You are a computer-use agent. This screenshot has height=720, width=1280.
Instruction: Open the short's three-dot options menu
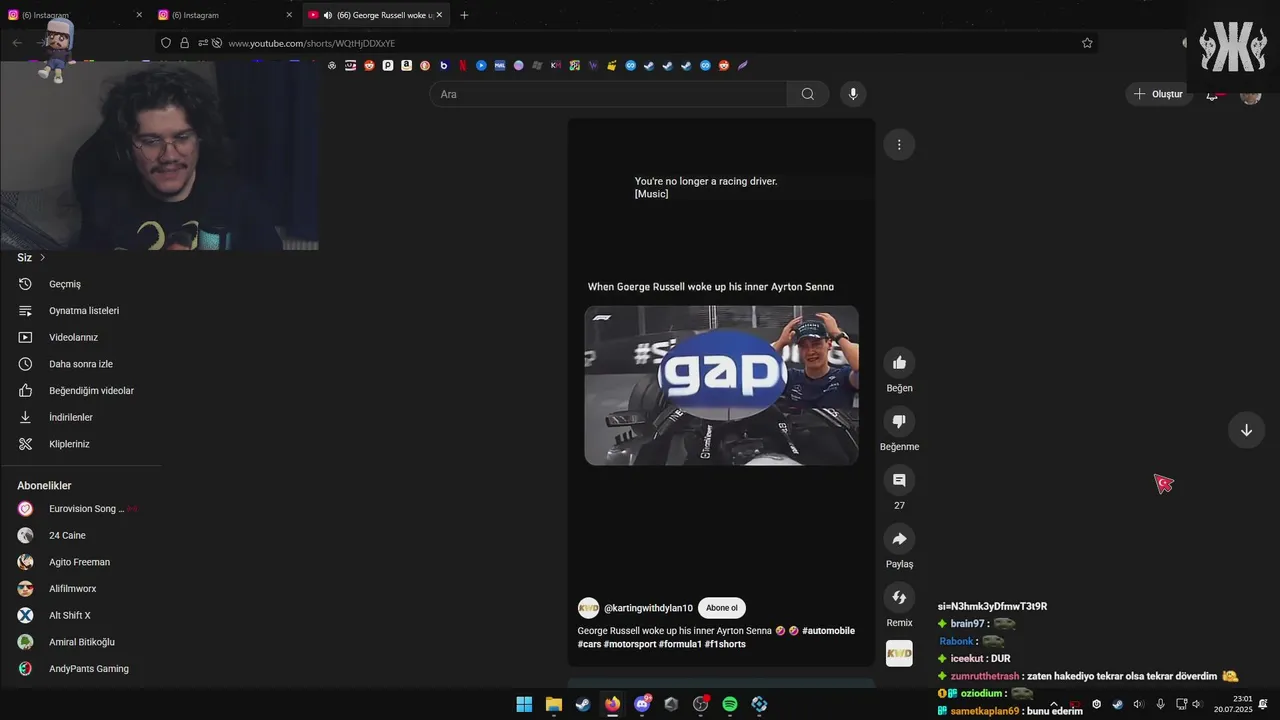899,145
